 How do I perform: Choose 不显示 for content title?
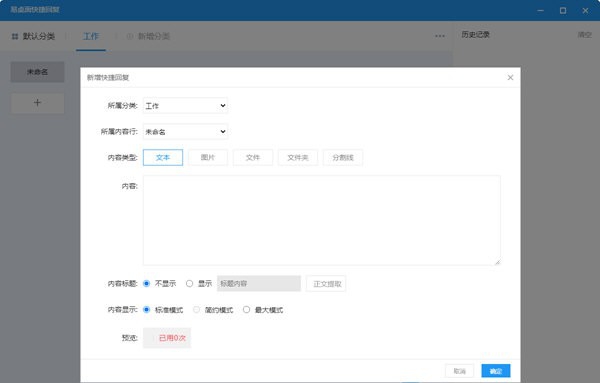click(x=146, y=284)
